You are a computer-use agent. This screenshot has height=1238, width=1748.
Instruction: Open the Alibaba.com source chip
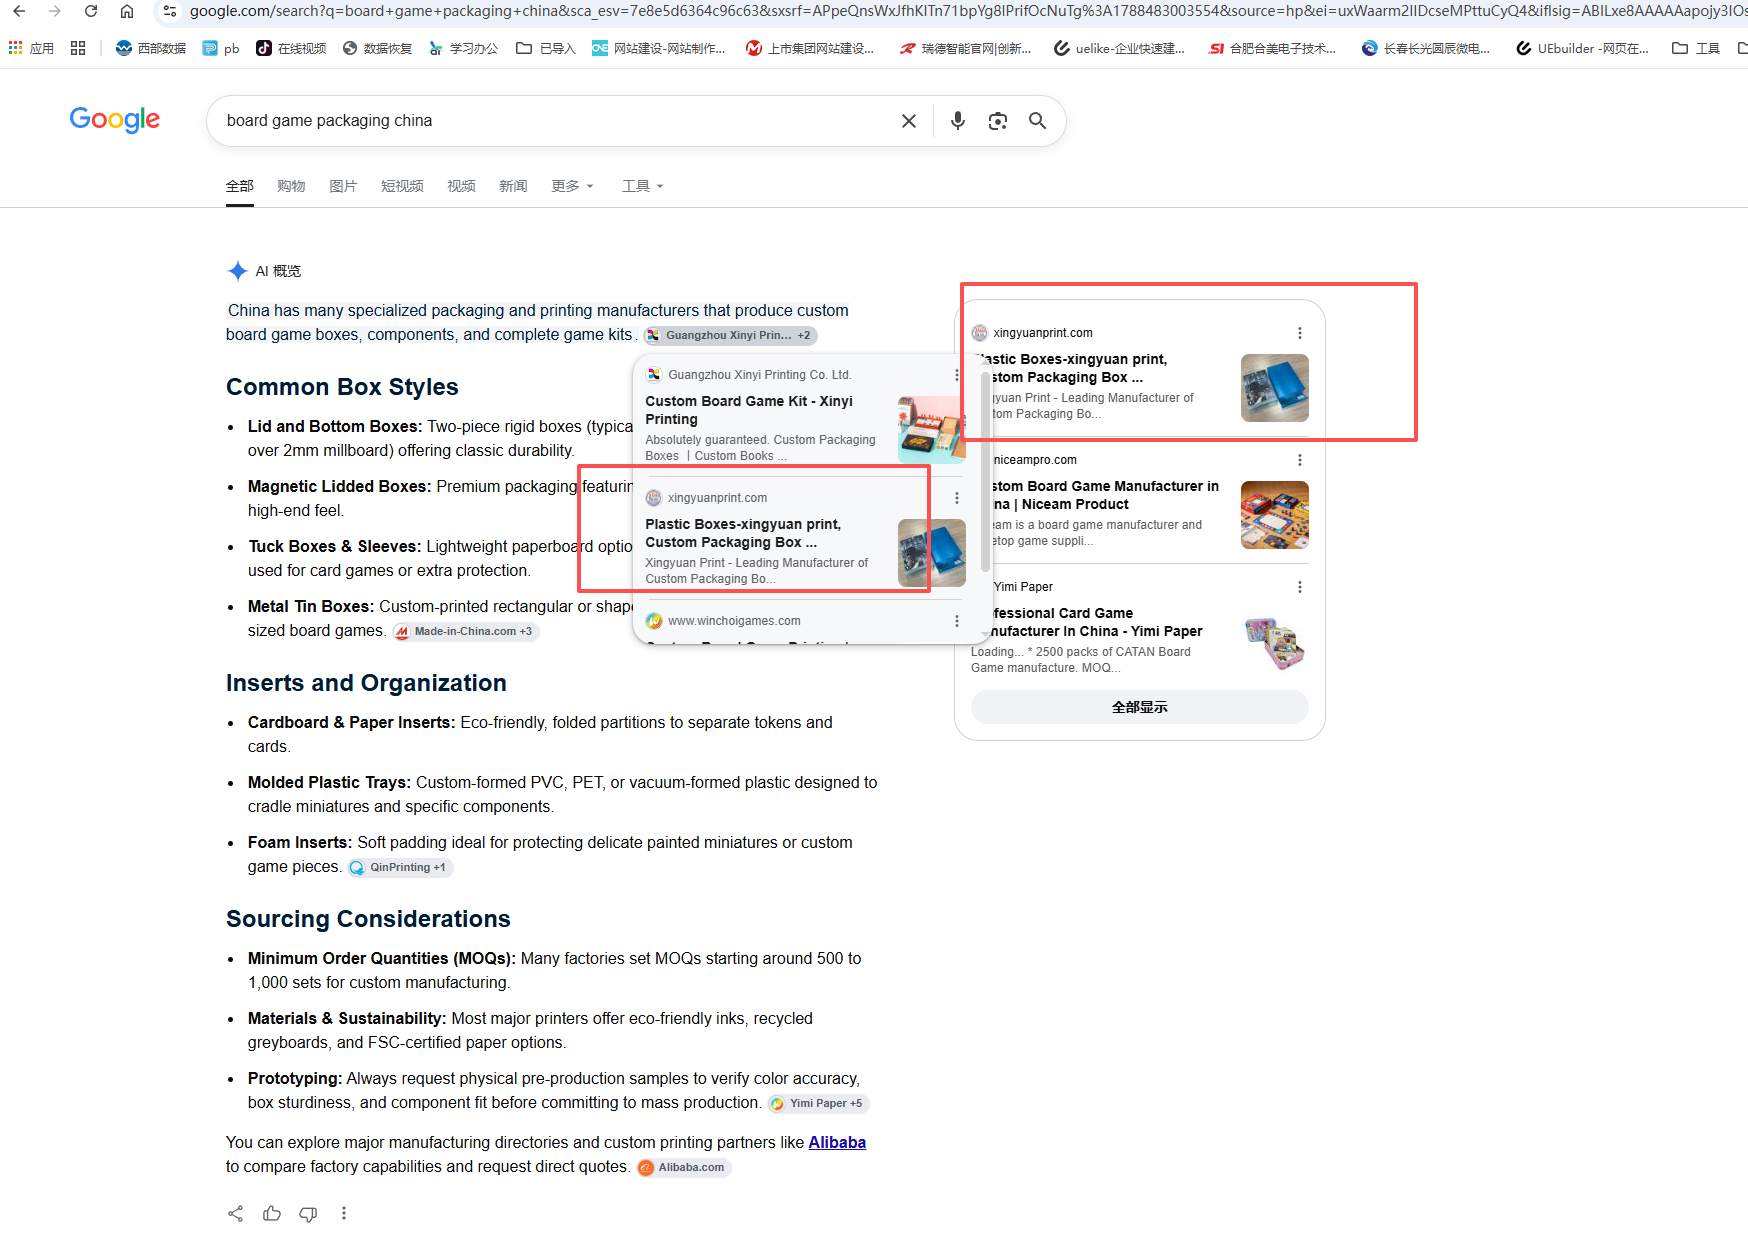(x=684, y=1167)
